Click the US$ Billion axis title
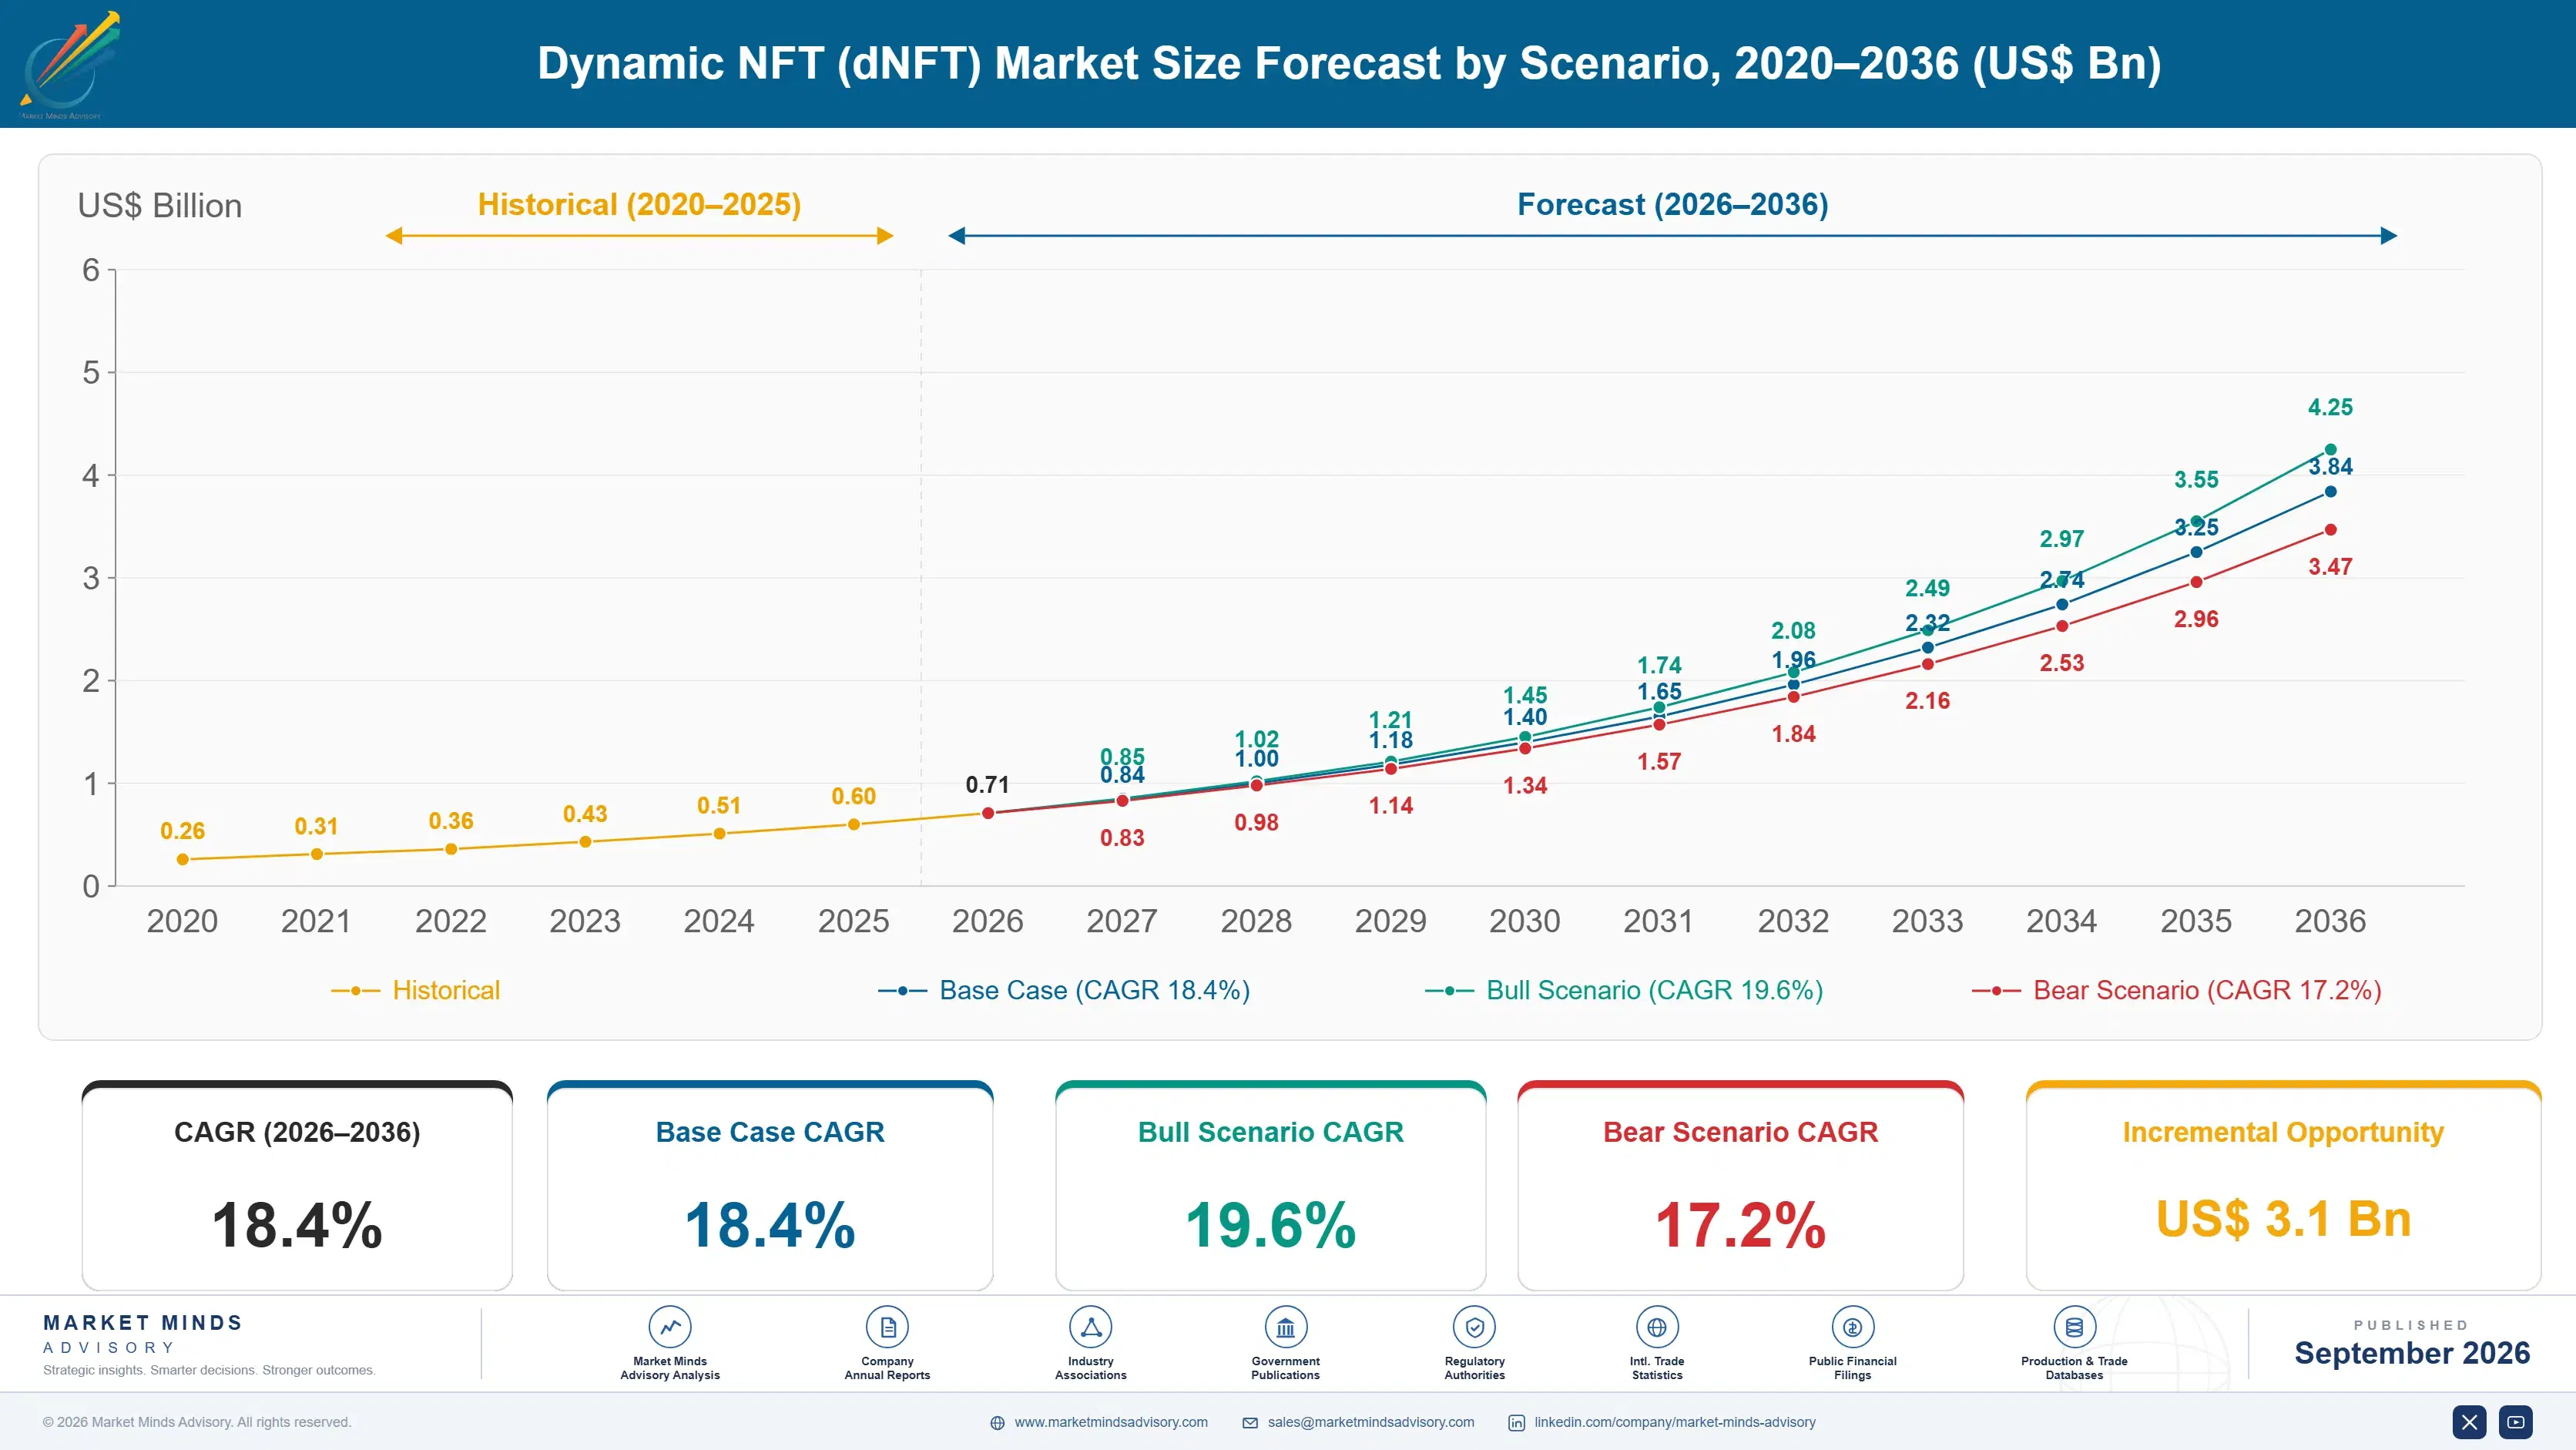Viewport: 2576px width, 1450px height. pyautogui.click(x=160, y=206)
